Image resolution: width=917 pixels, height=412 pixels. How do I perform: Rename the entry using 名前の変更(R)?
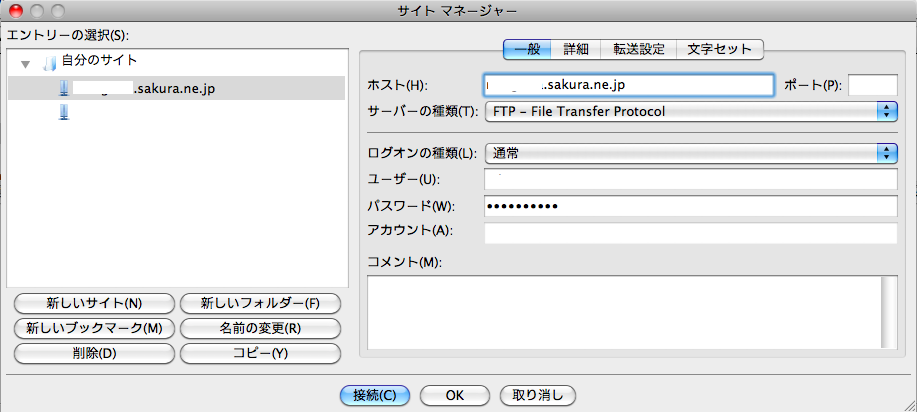tap(260, 328)
